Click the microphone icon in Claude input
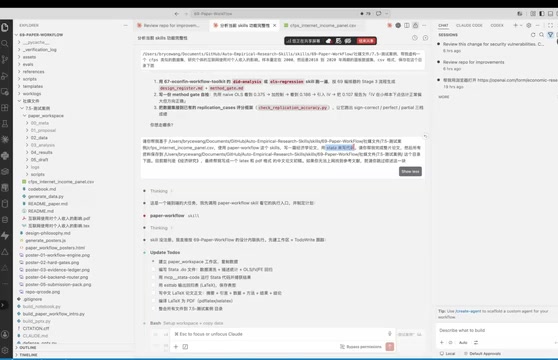 [x=390, y=334]
